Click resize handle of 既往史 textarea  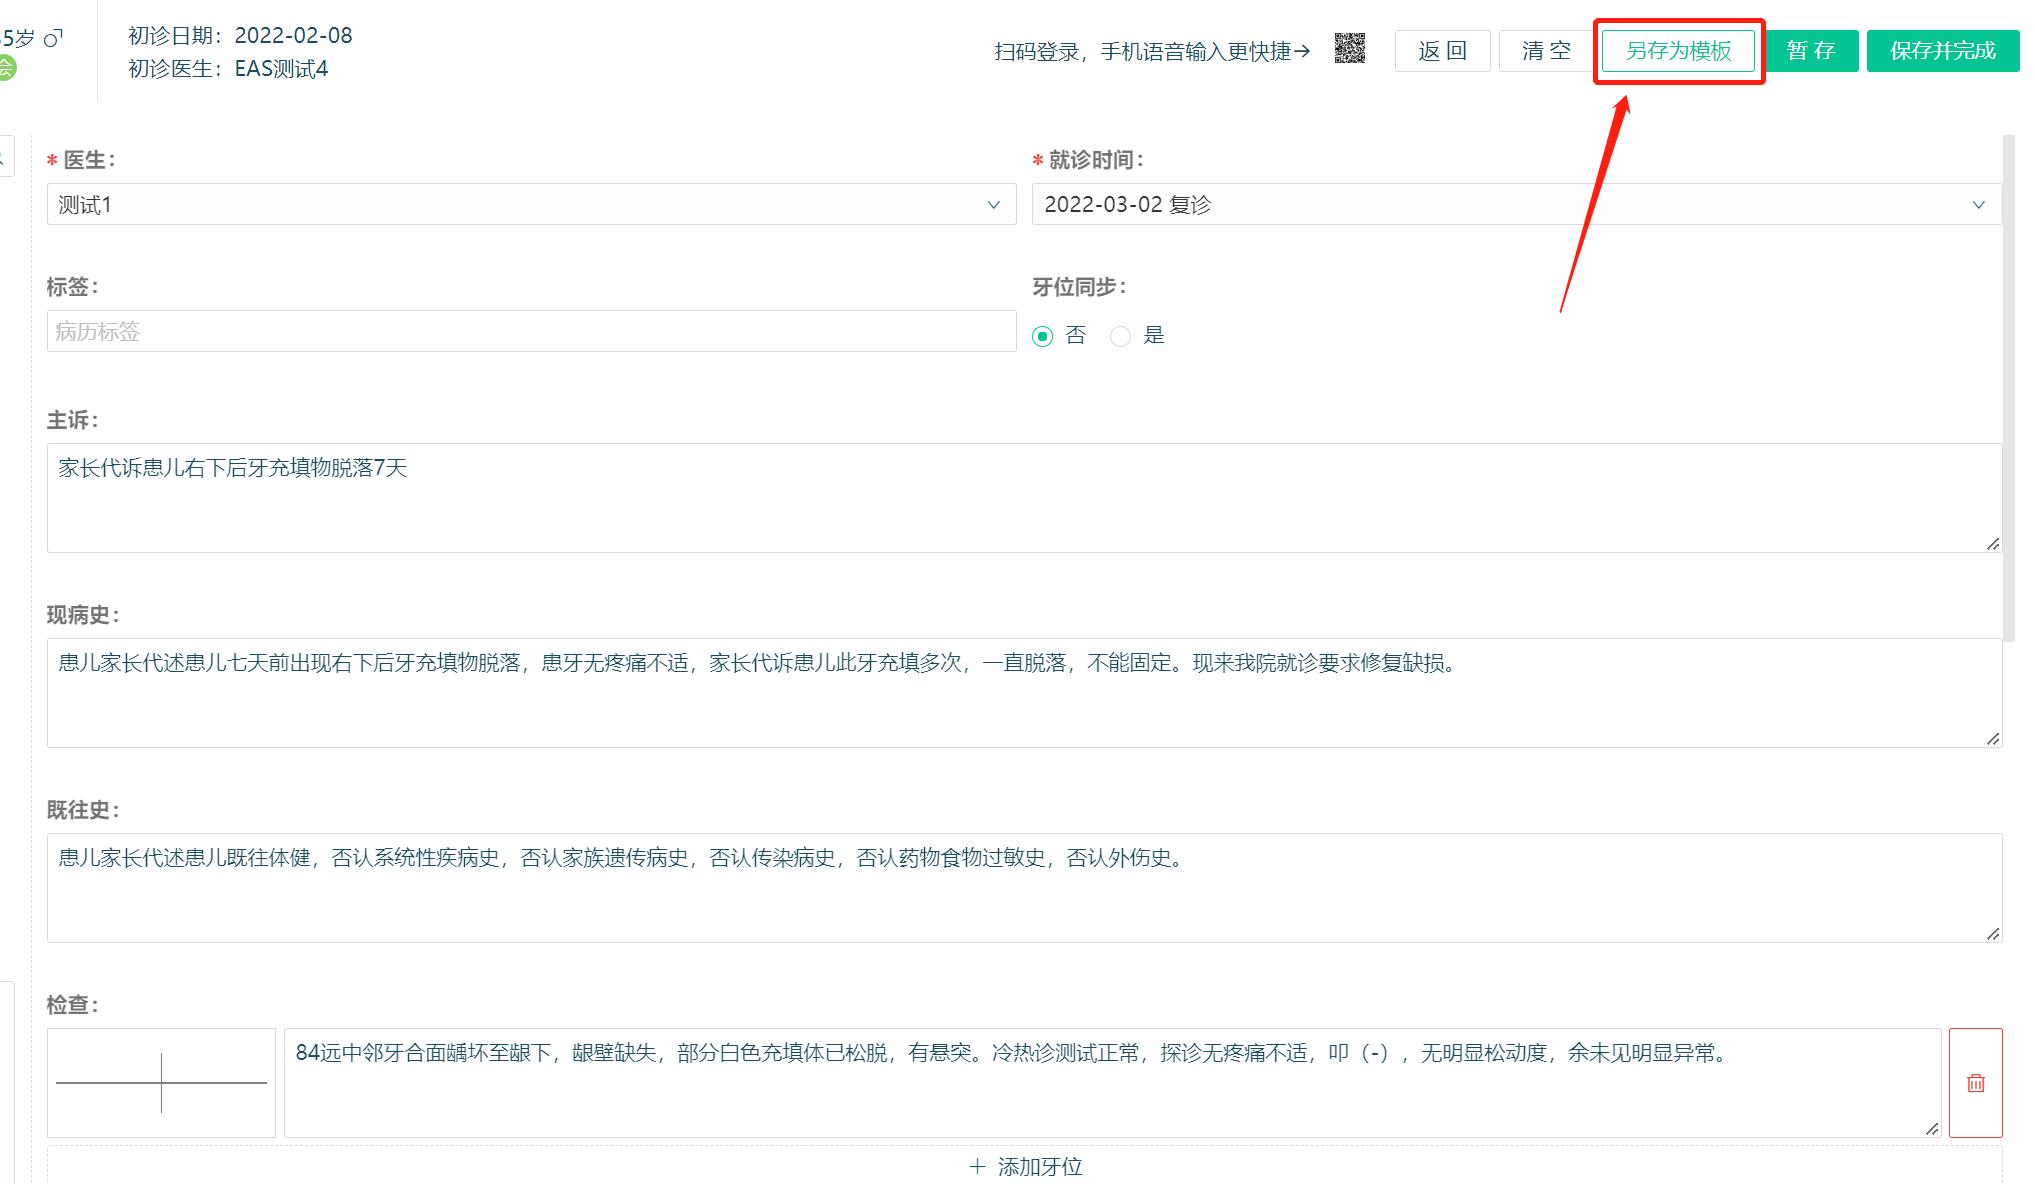coord(1992,933)
